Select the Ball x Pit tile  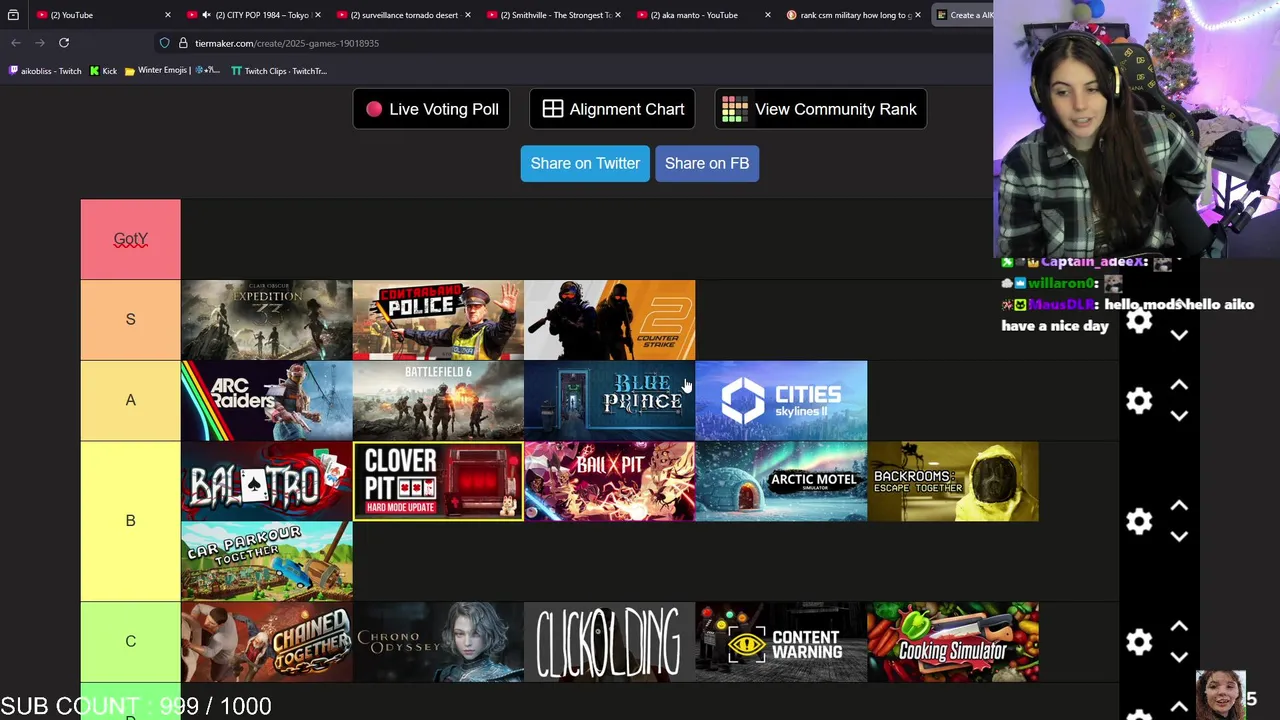pos(610,481)
